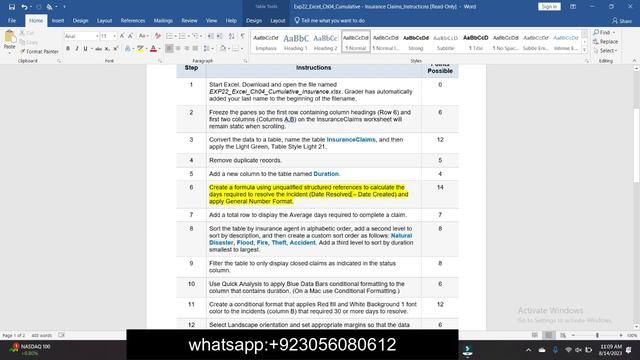Click the Decrease Indent icon
The width and height of the screenshot is (640, 360).
[211, 36]
